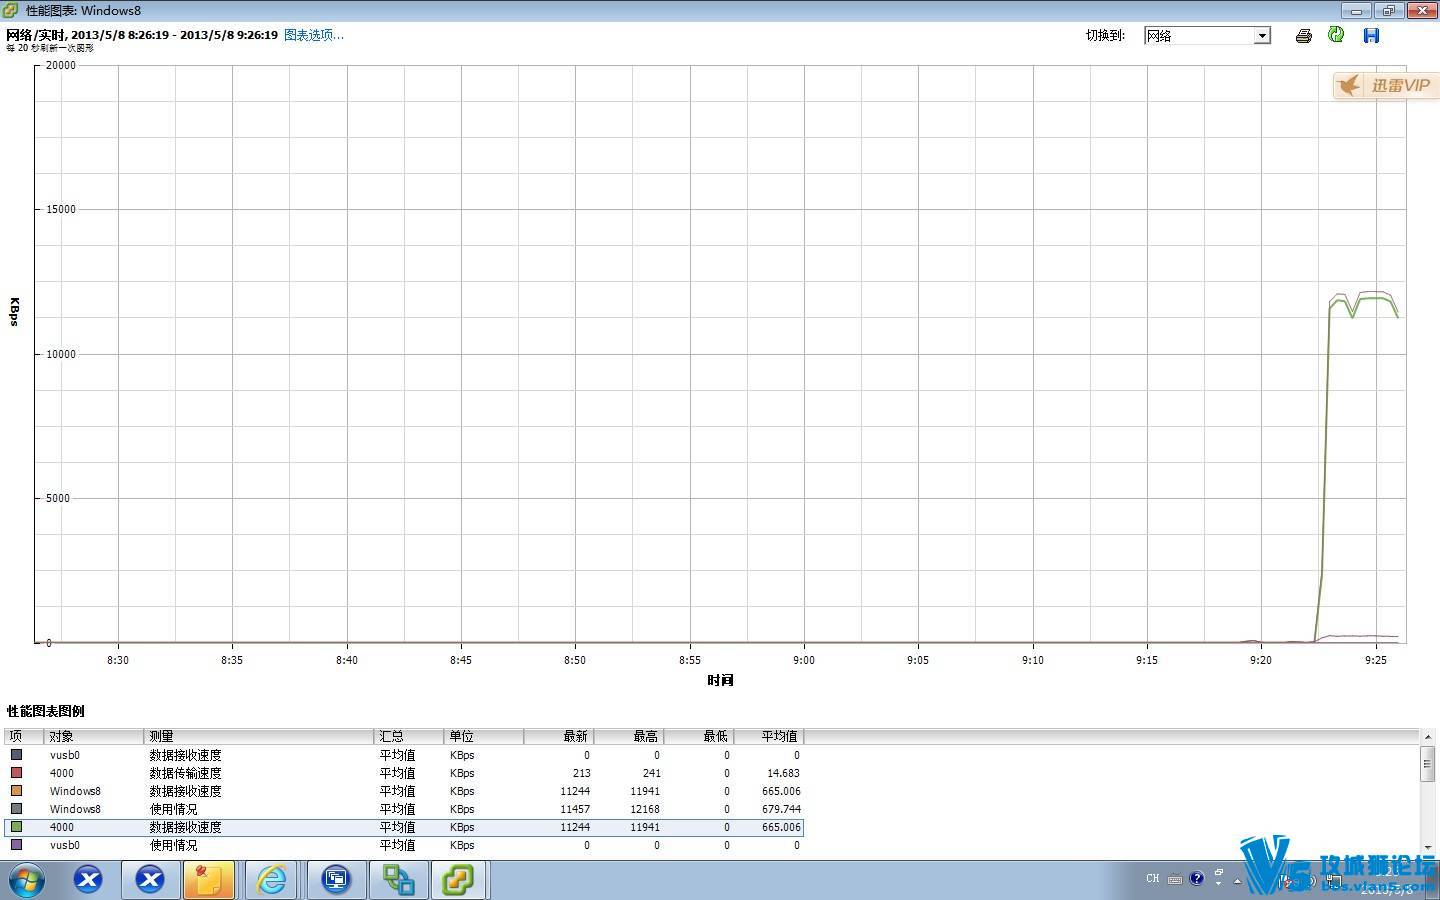The height and width of the screenshot is (900, 1440).
Task: Open the sticky notes taskbar icon
Action: tap(209, 880)
